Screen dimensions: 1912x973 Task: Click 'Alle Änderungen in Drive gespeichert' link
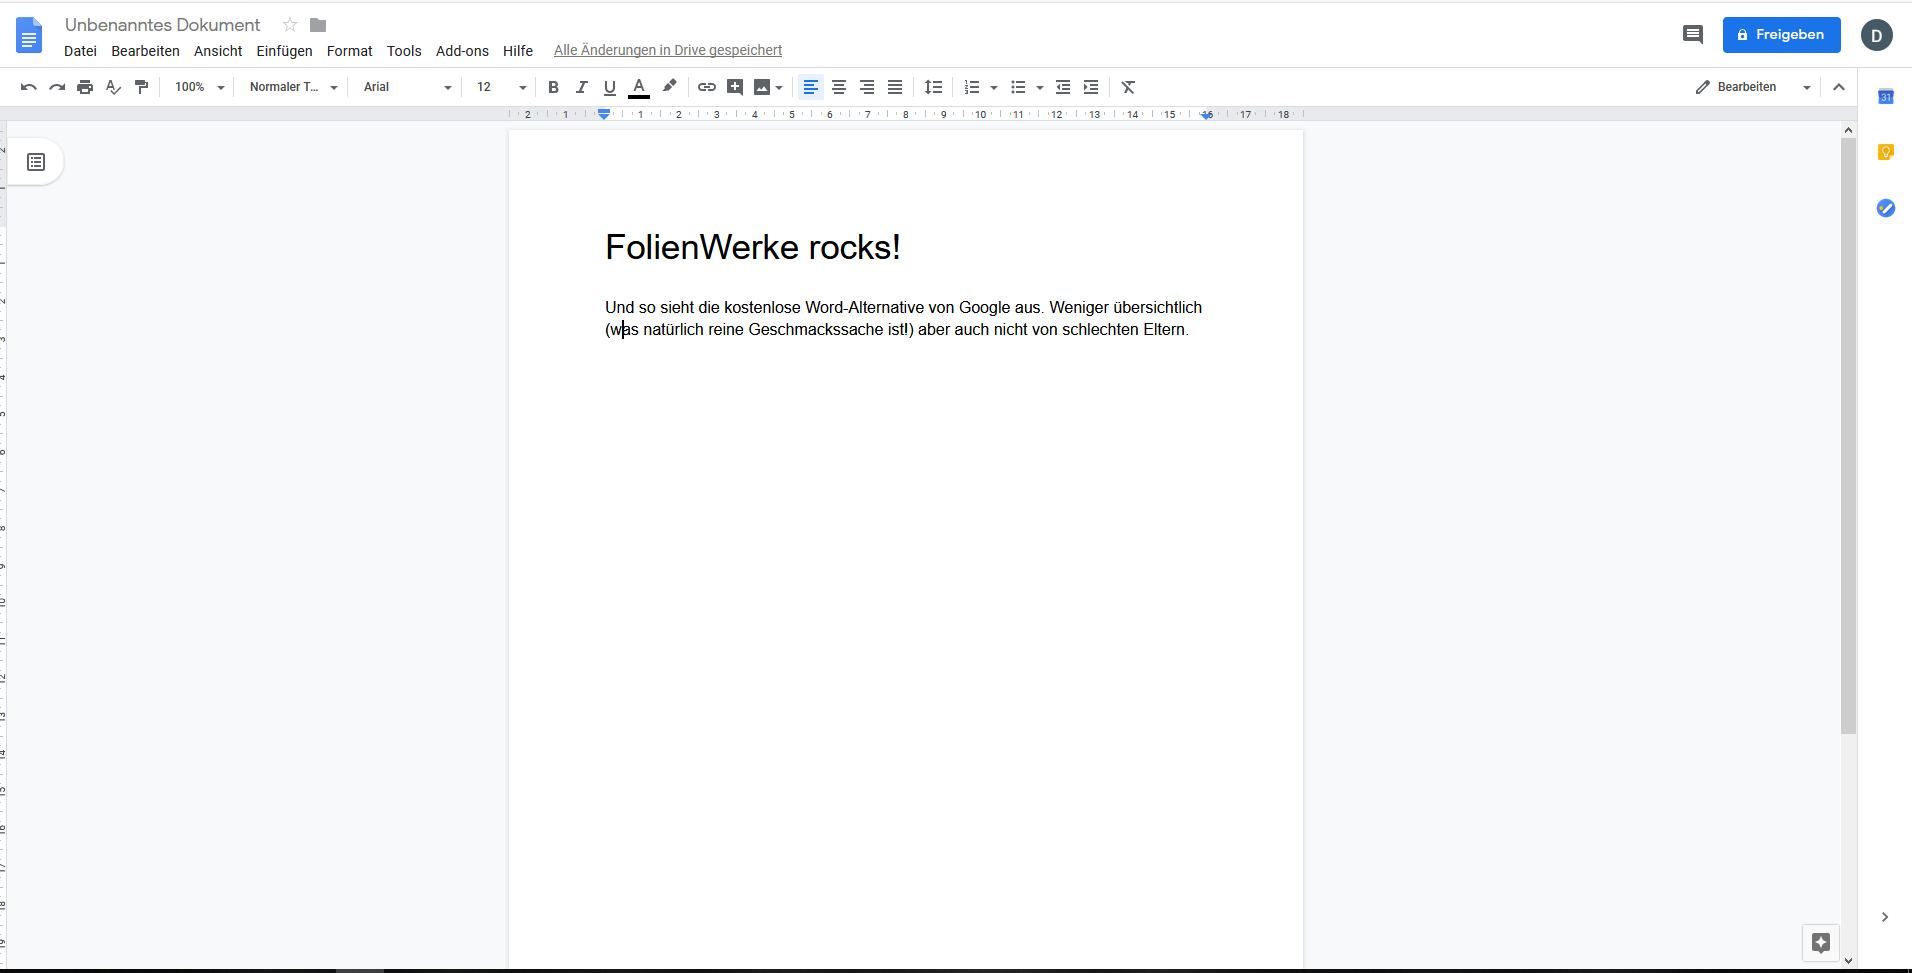[x=668, y=51]
